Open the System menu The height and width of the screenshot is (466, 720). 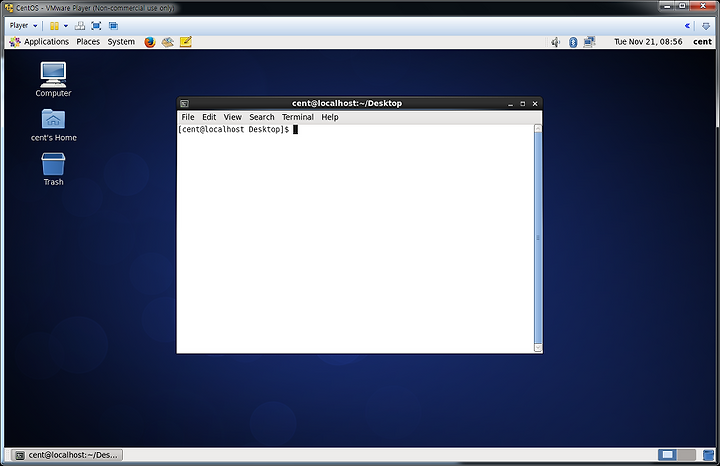[121, 42]
